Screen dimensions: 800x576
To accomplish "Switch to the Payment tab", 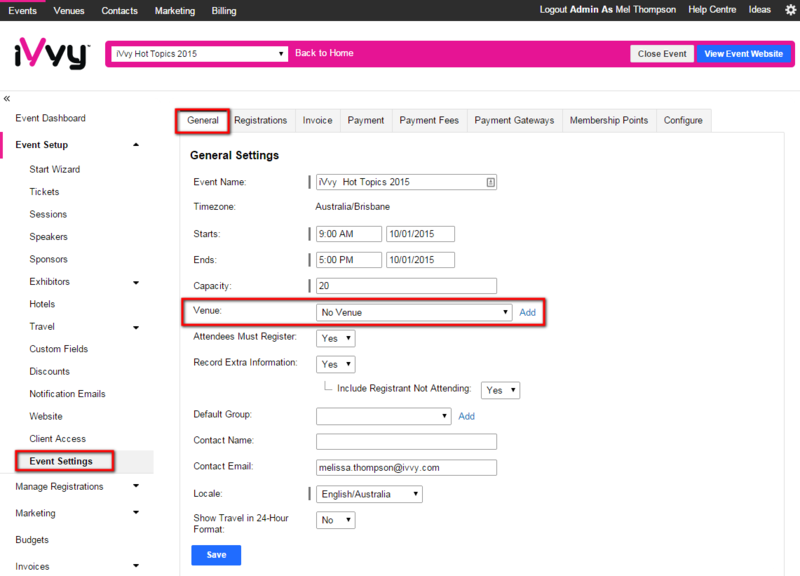I will (366, 120).
